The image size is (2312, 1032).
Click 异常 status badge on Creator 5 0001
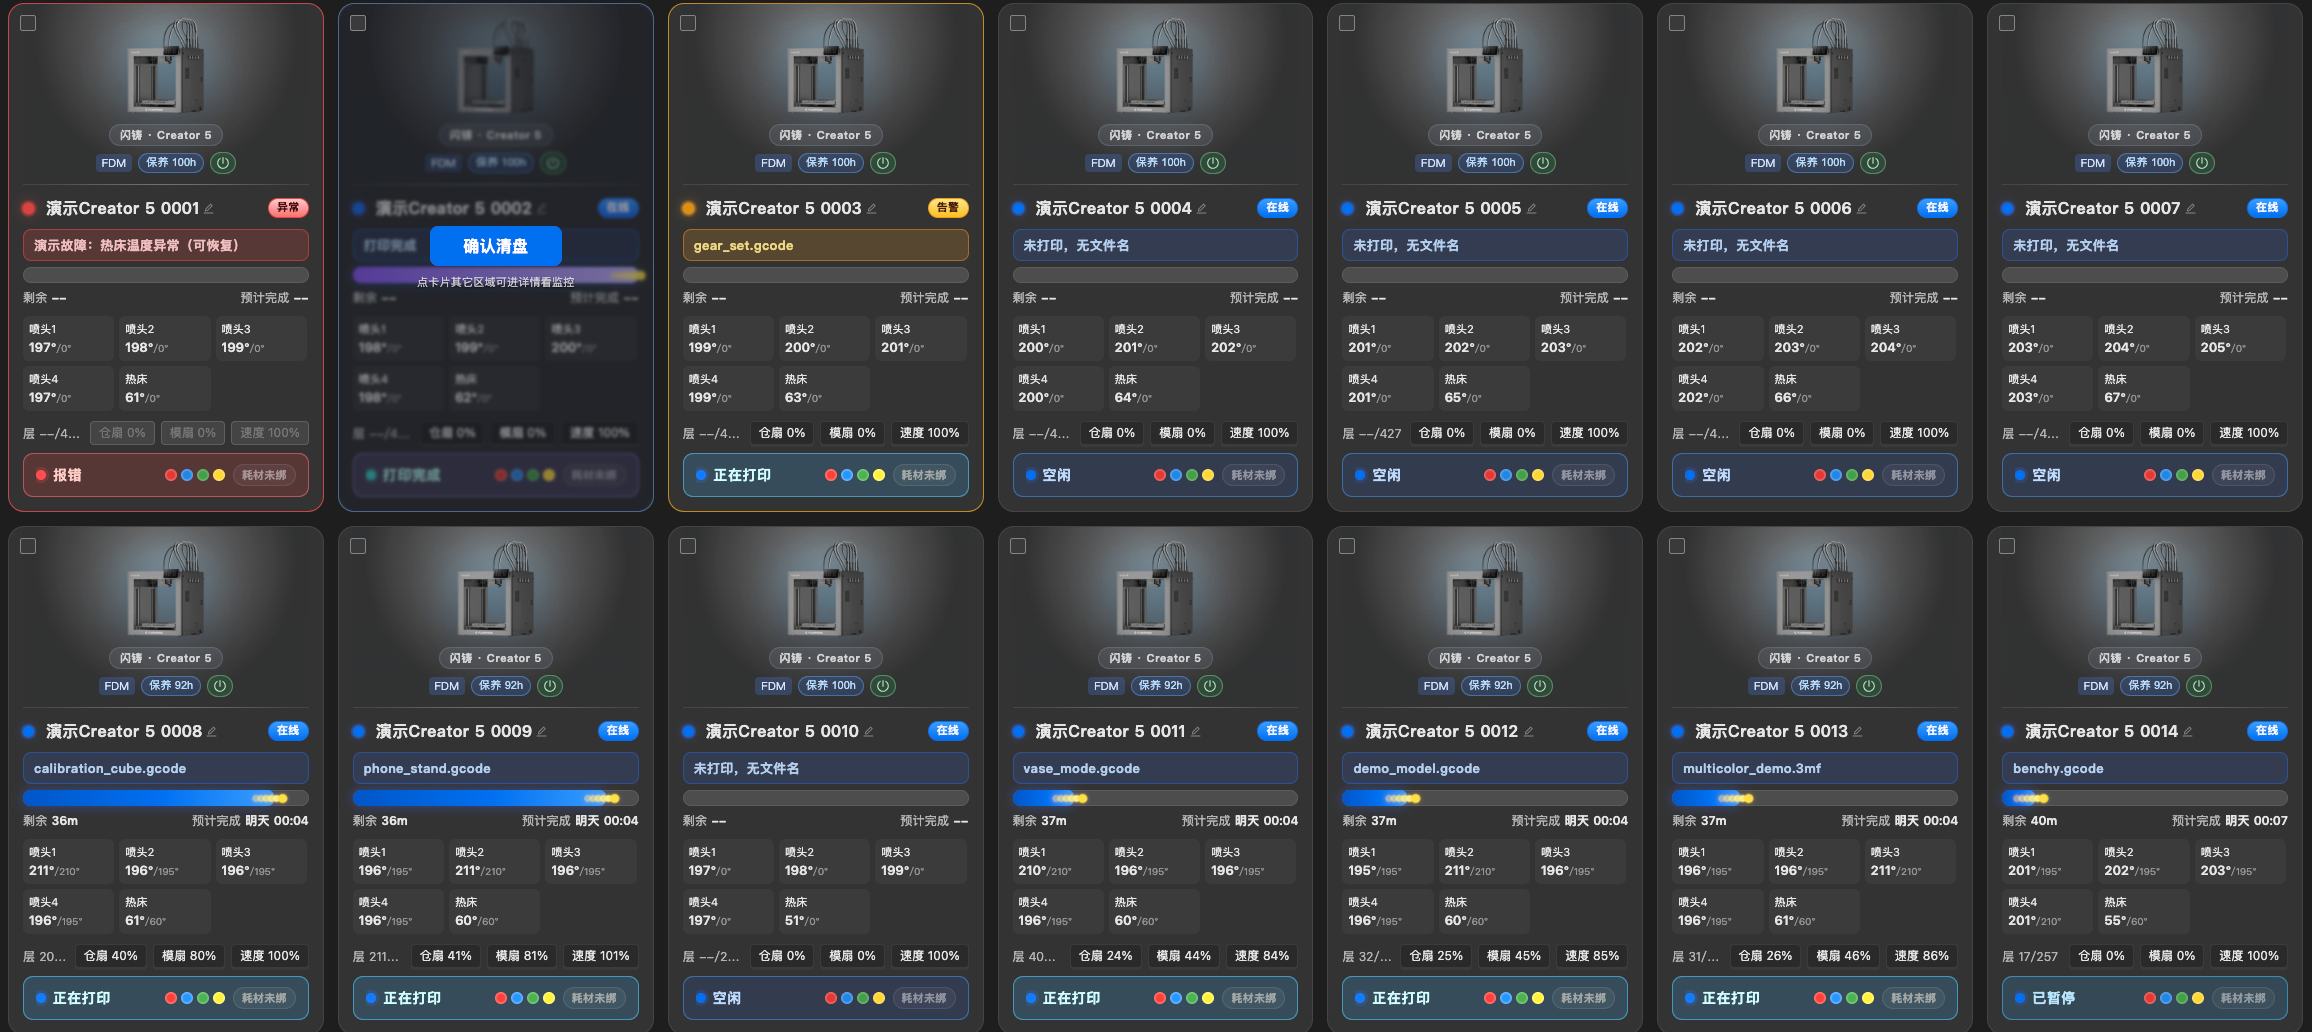point(288,208)
